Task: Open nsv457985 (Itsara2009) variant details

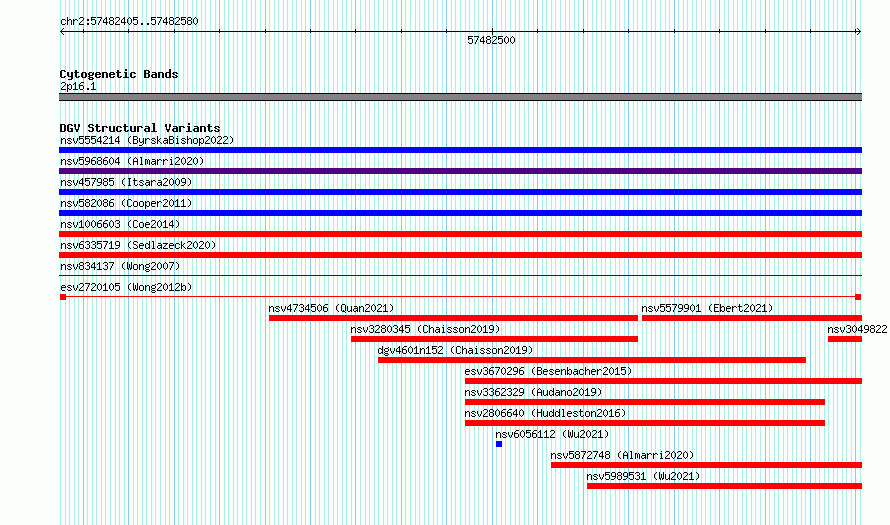Action: pyautogui.click(x=126, y=182)
